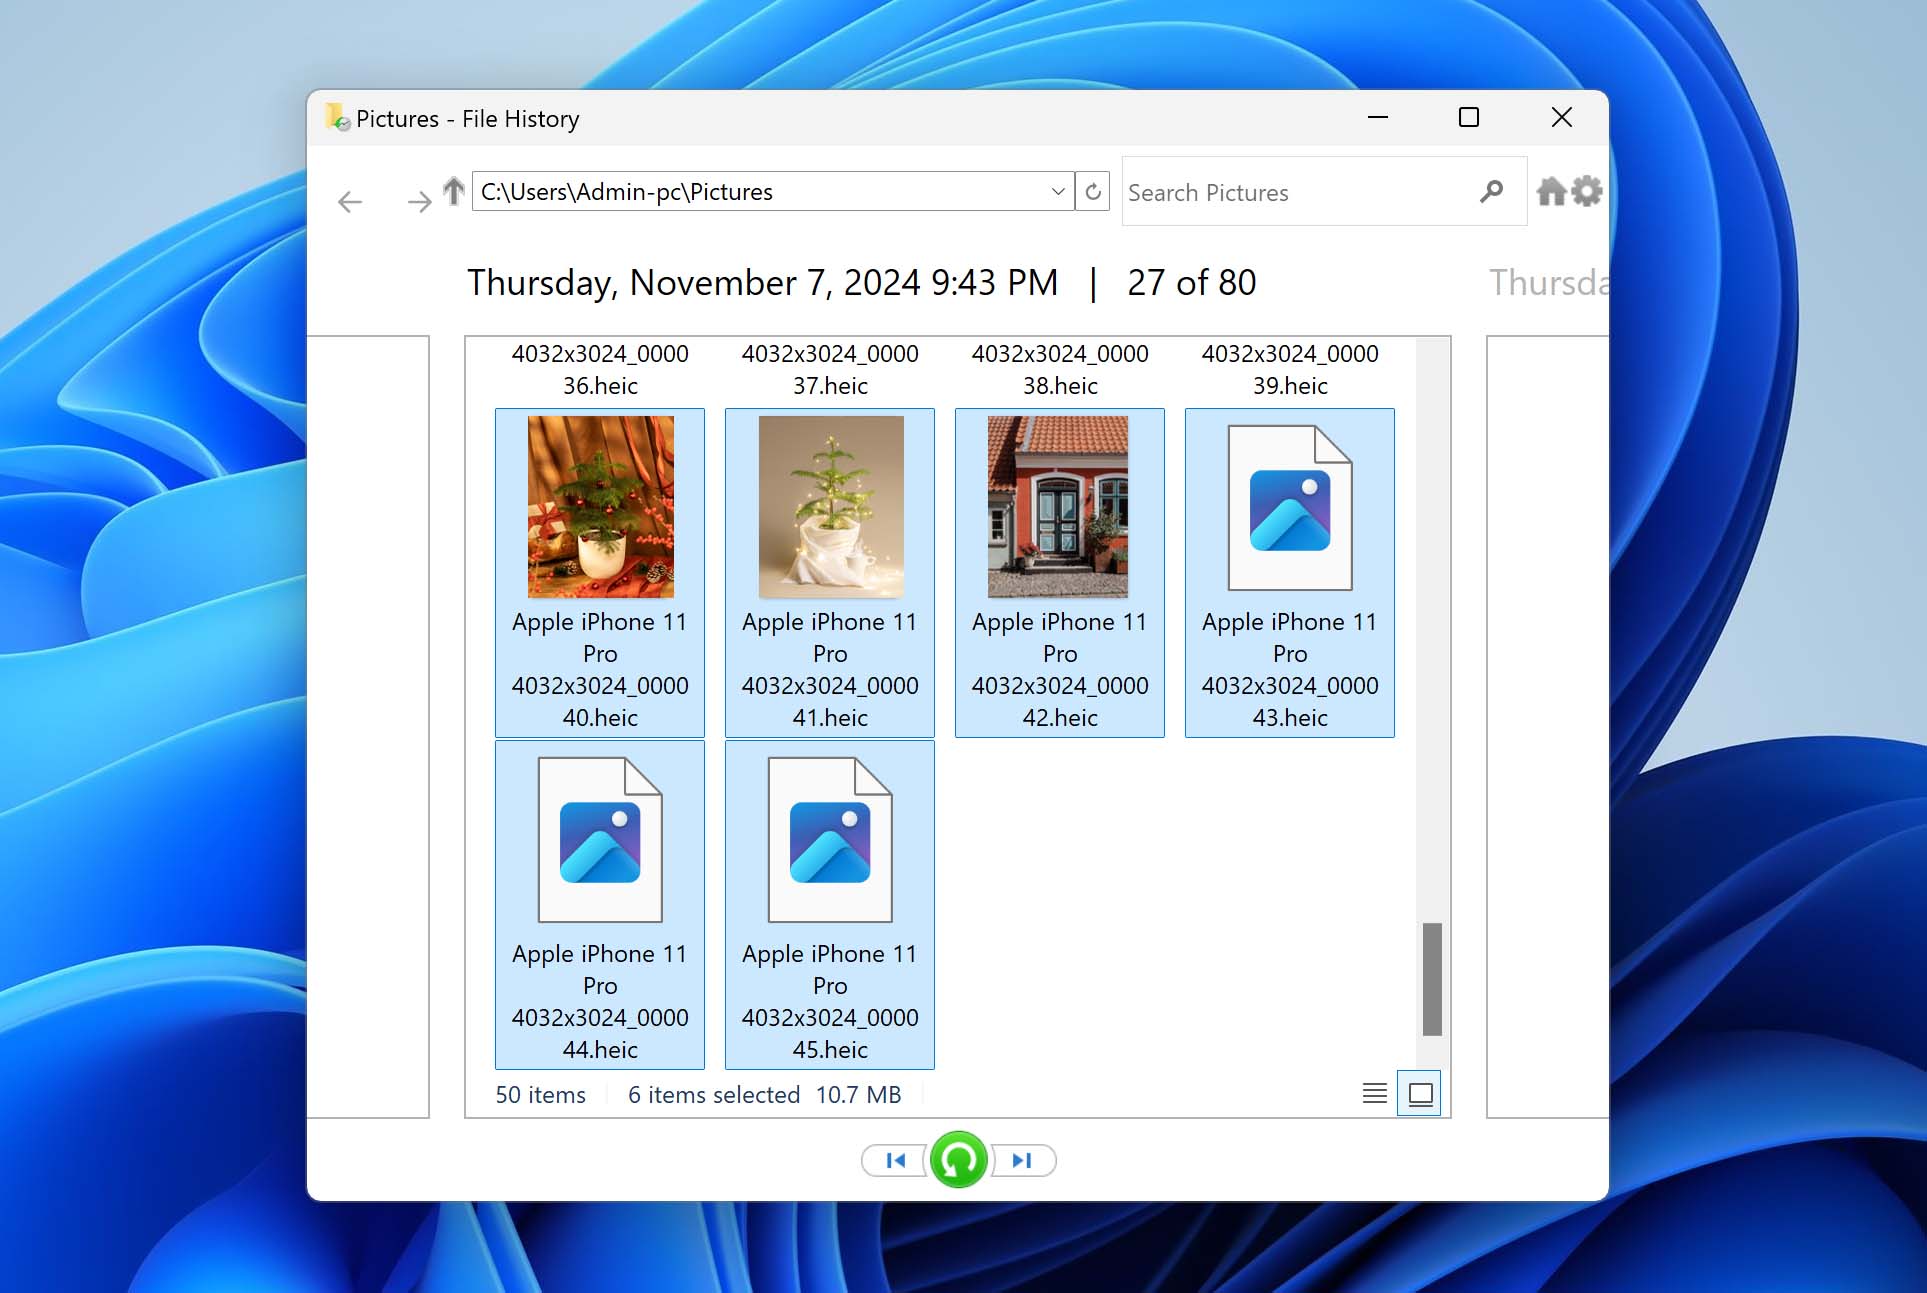Image resolution: width=1927 pixels, height=1293 pixels.
Task: Go to previous version
Action: point(895,1160)
